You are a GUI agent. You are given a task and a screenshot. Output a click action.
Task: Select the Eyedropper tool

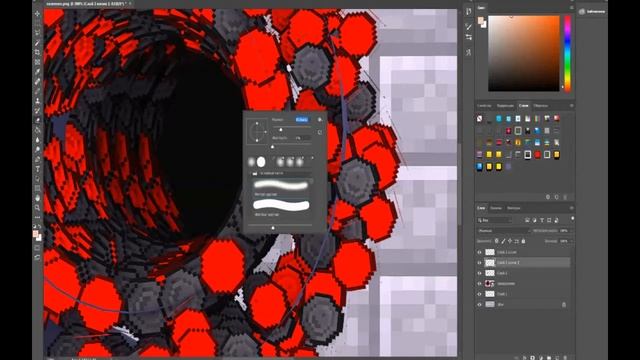(x=38, y=71)
